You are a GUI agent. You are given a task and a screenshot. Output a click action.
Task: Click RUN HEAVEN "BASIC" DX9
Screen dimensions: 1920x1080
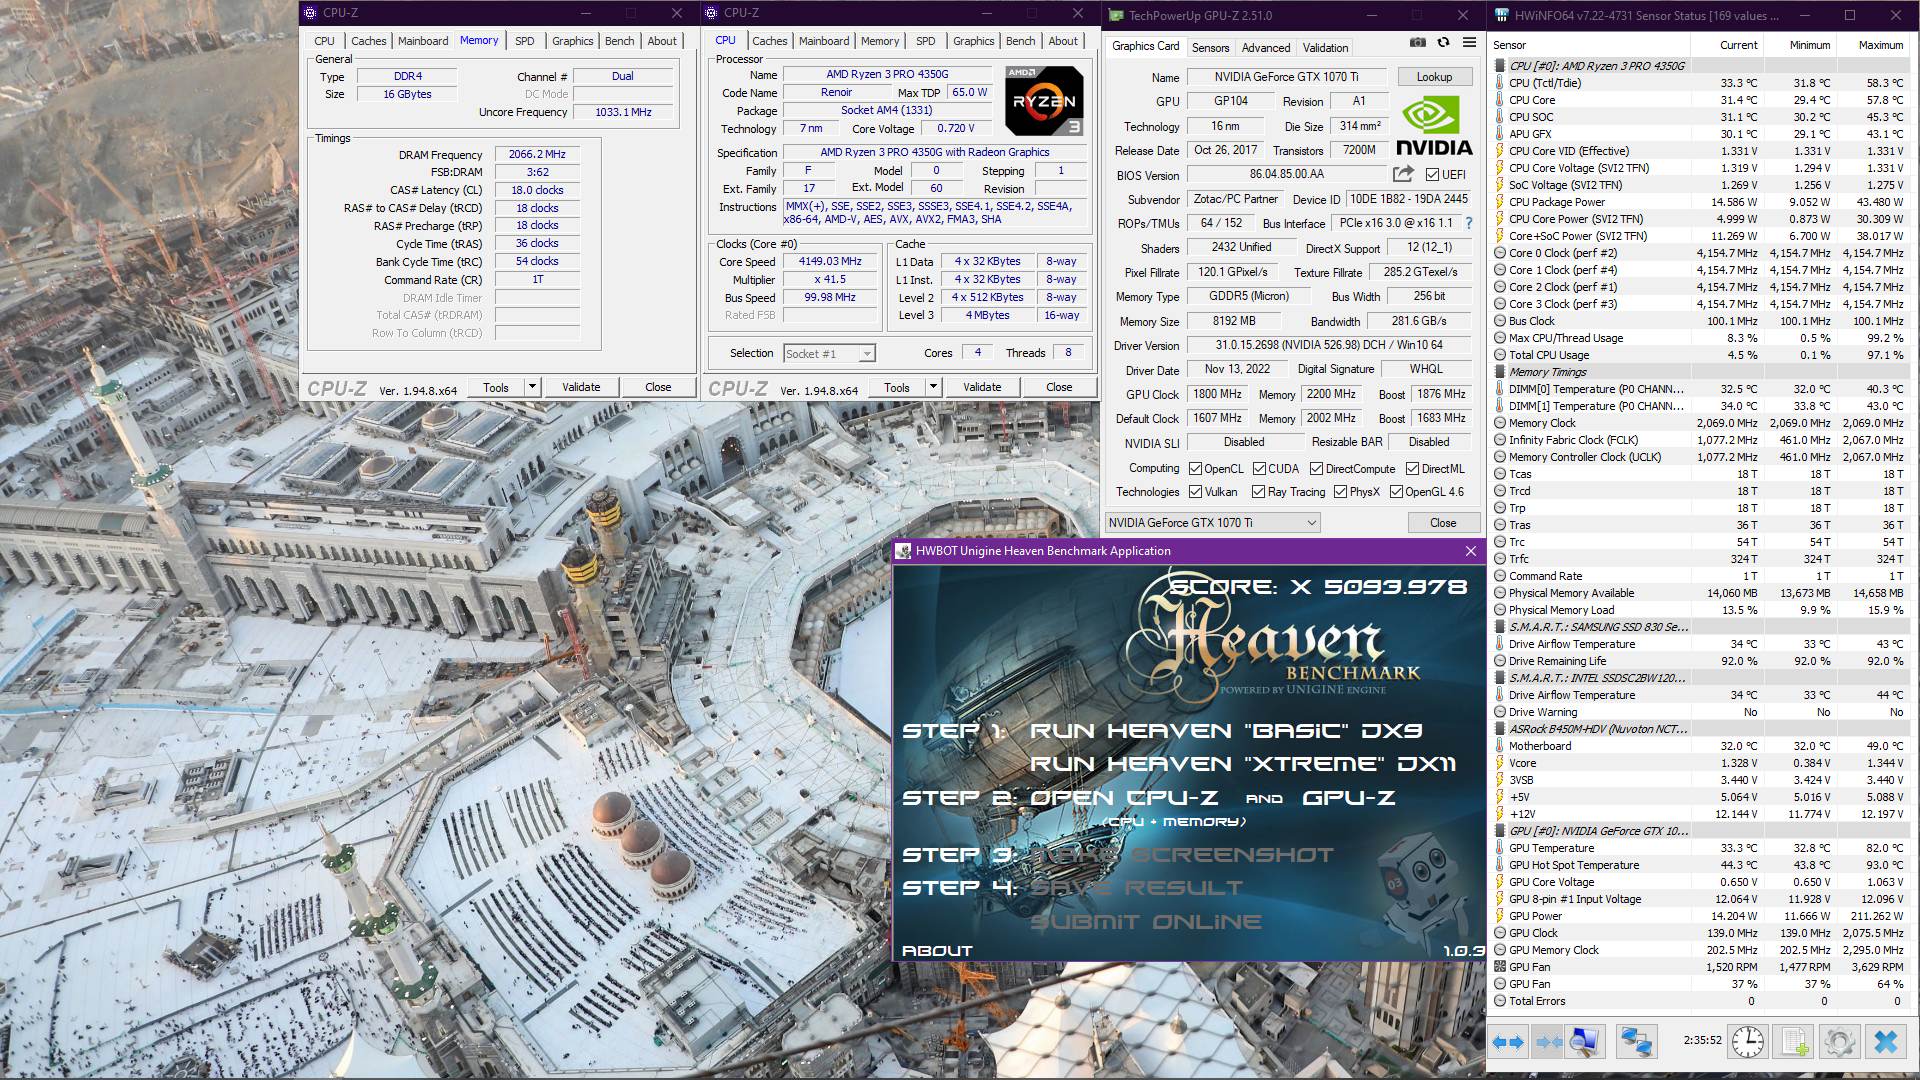pos(1226,731)
